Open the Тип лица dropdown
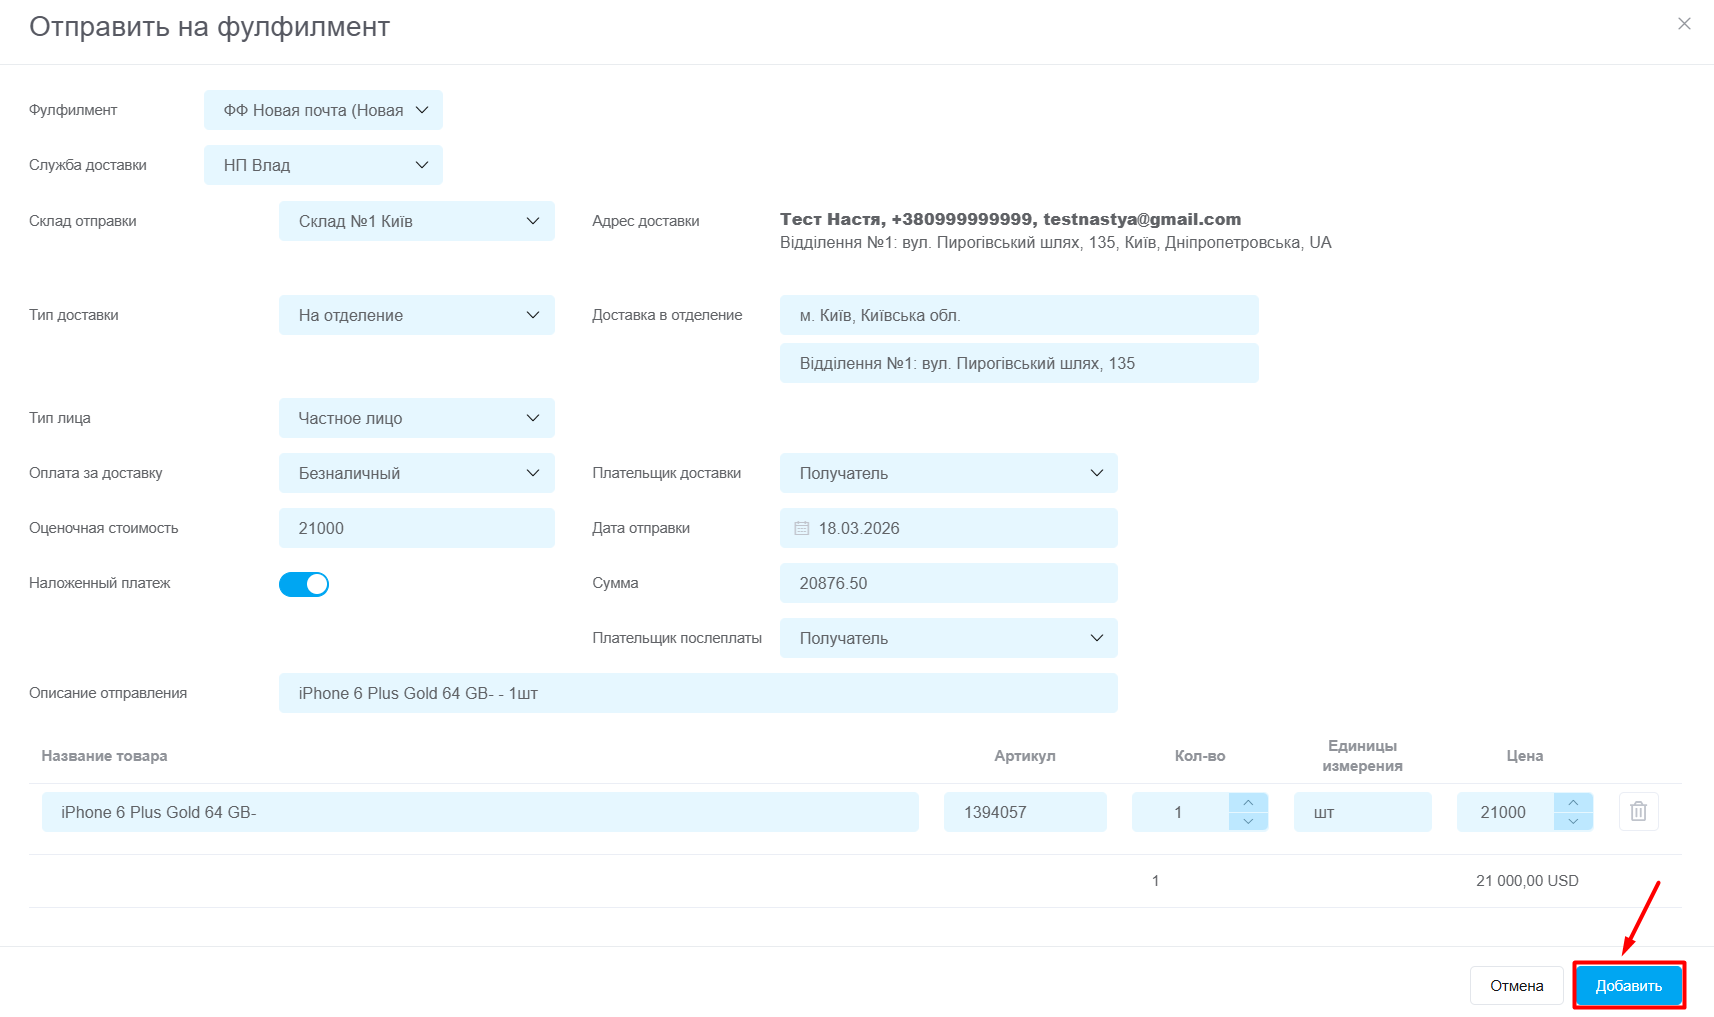1714x1017 pixels. (x=416, y=418)
